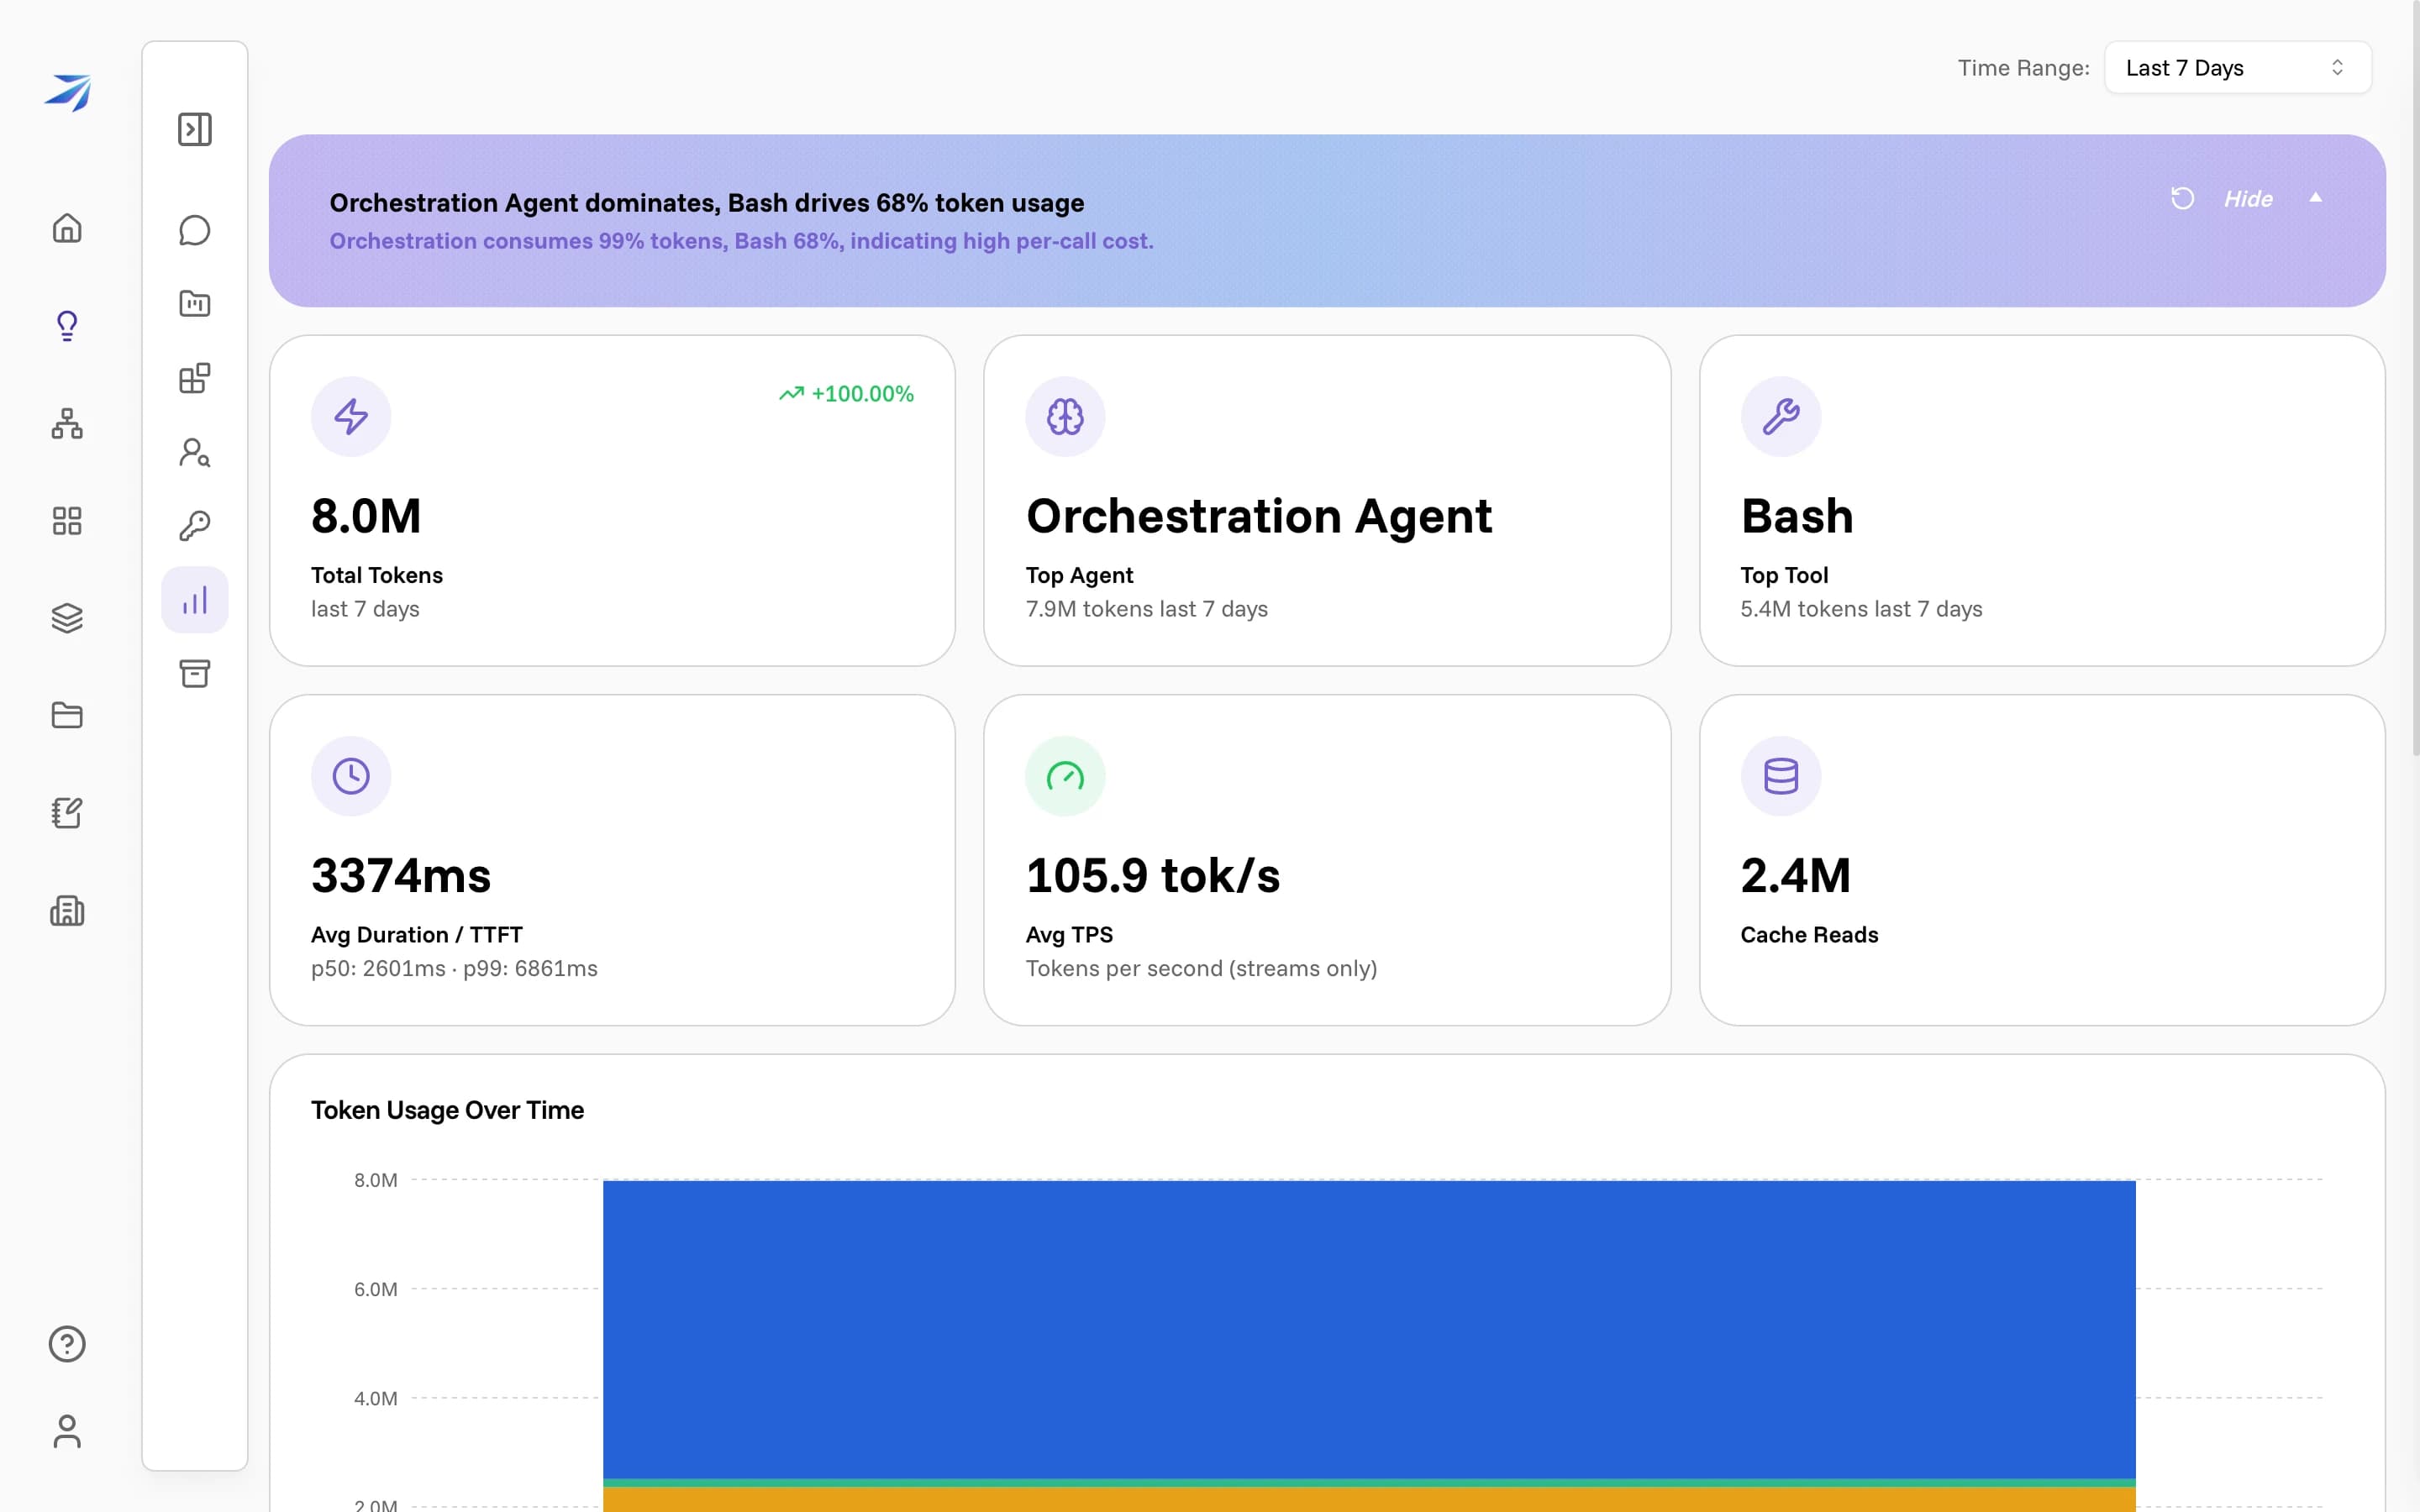Screen dimensions: 2420x1512
Task: Open the folder icon in the left rail
Action: click(67, 715)
